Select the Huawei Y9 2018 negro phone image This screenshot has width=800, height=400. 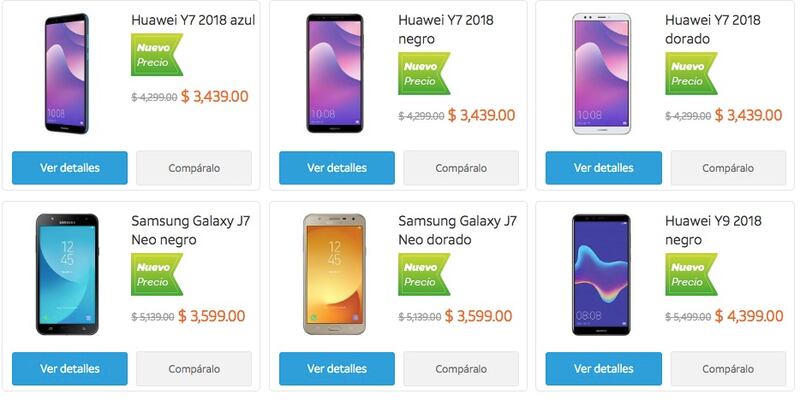point(602,274)
